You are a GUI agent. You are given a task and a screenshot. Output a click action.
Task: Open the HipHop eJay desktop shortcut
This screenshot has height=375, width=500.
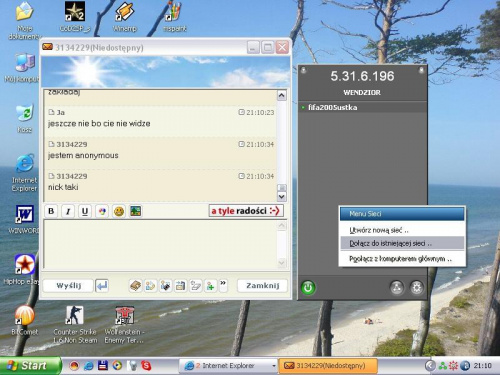pyautogui.click(x=23, y=270)
